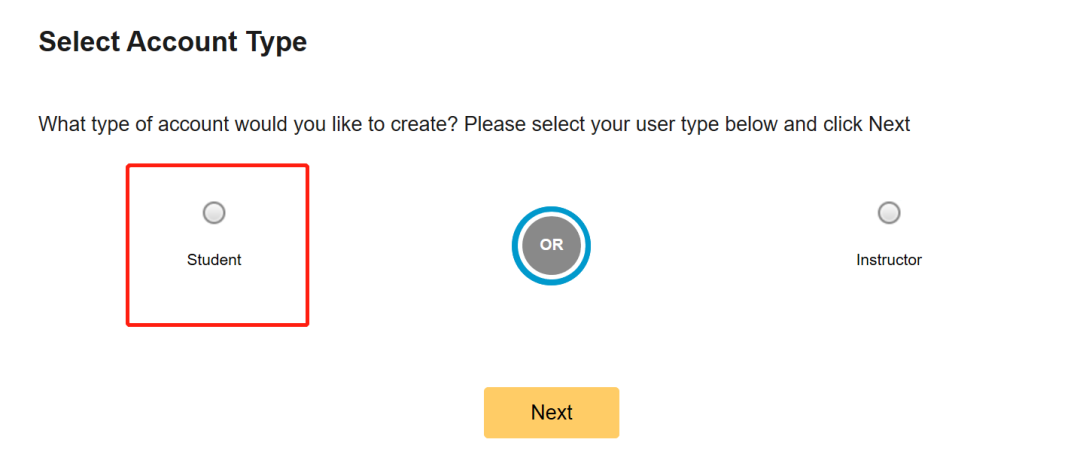This screenshot has height=476, width=1080.
Task: Click "What type of account" phrase
Action: (133, 125)
